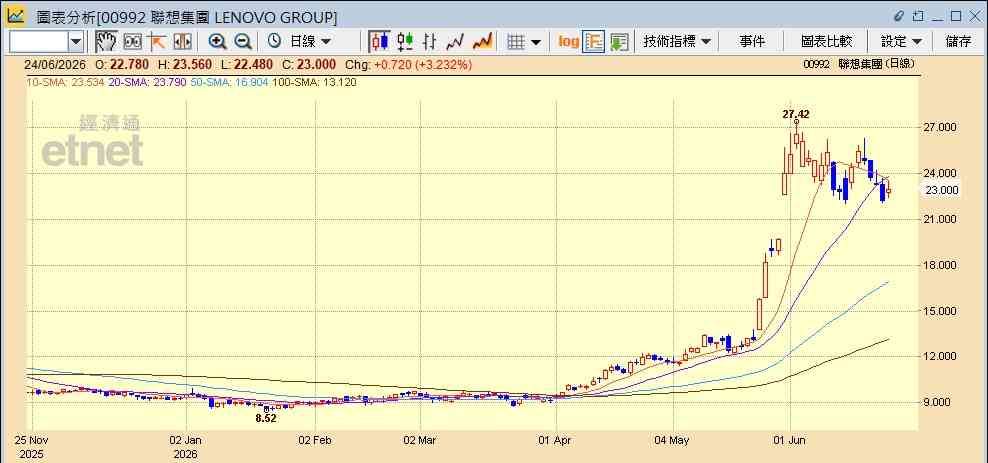
Task: Select the hand pan tool
Action: (106, 42)
